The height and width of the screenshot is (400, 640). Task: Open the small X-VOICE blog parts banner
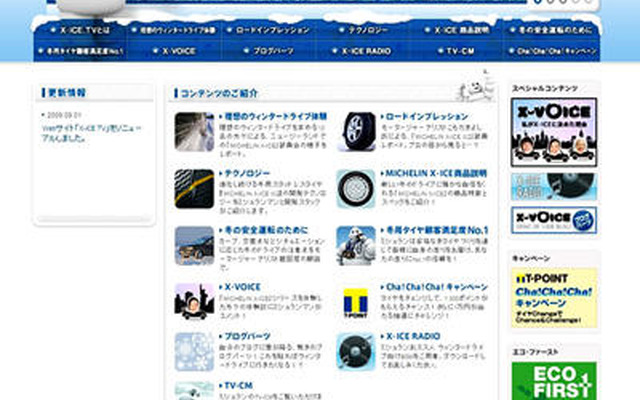coord(554,220)
